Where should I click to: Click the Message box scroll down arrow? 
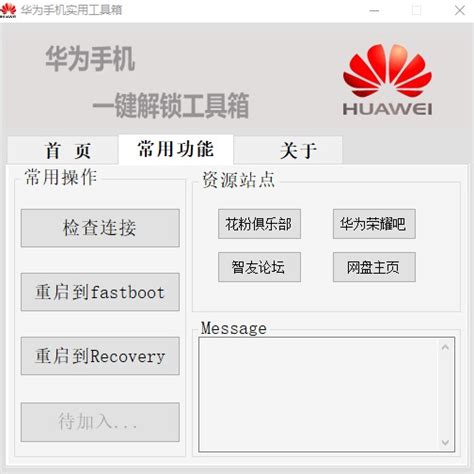[x=445, y=443]
